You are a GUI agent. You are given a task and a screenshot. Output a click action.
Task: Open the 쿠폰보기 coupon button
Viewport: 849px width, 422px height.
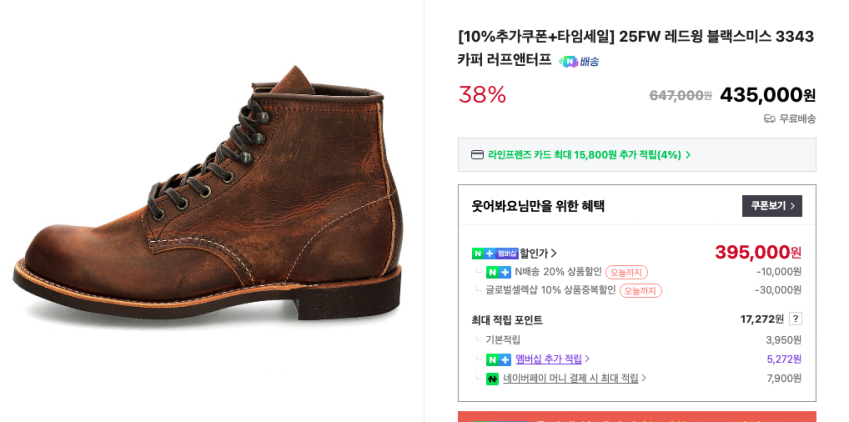(771, 206)
